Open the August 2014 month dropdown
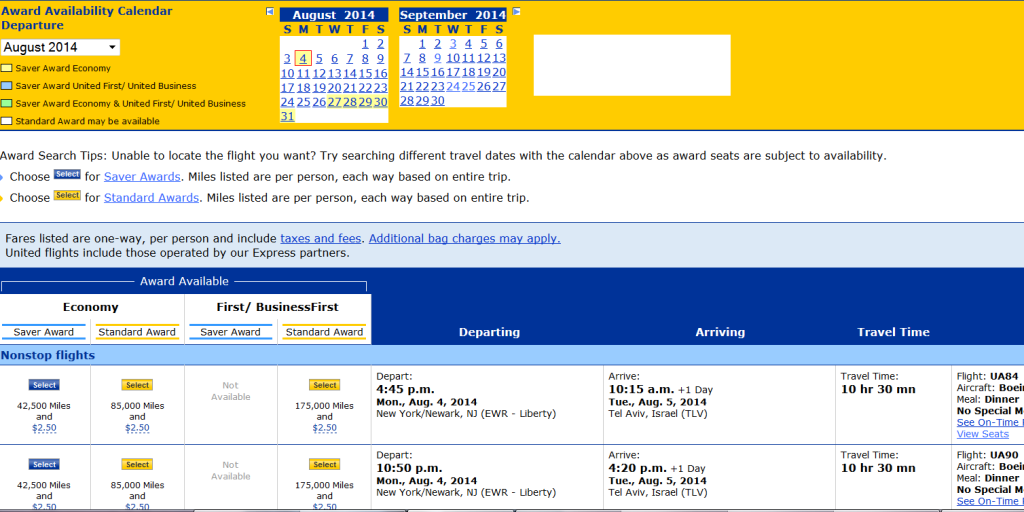The height and width of the screenshot is (512, 1024). (x=60, y=47)
